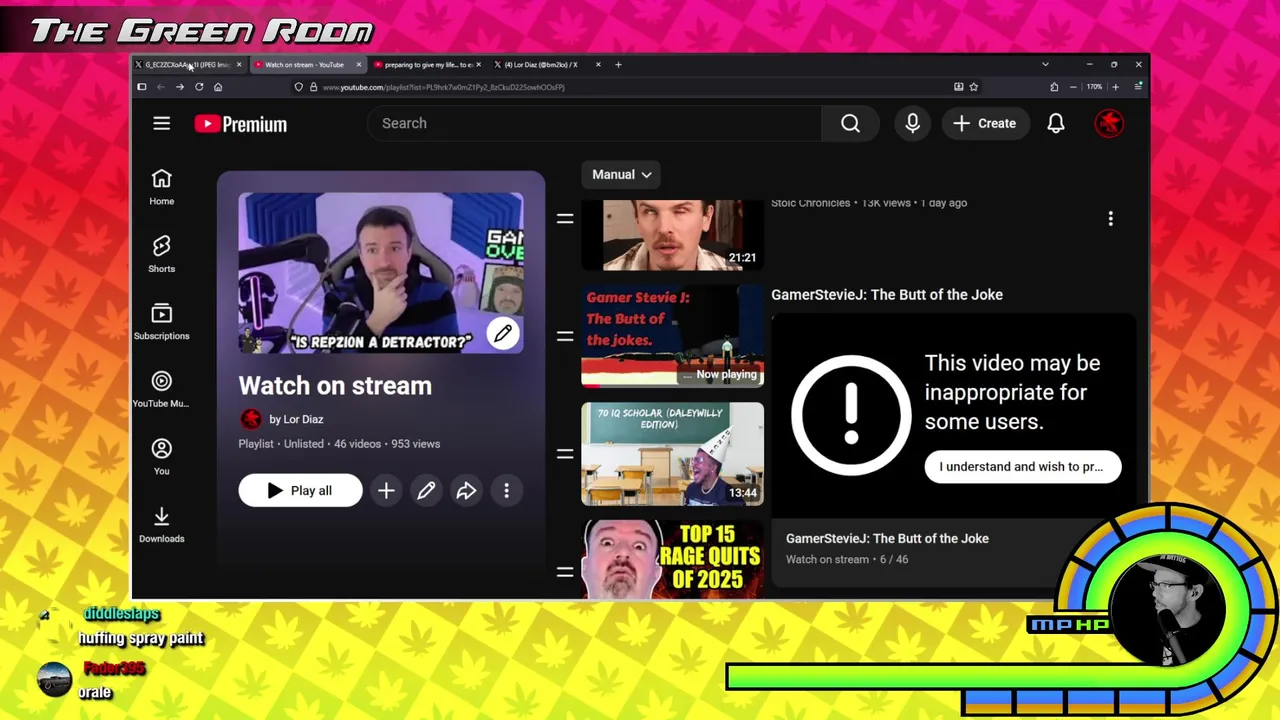Click the 'Is Repzion a detractor' cover image
Screen dimensions: 1280x720
coord(380,273)
